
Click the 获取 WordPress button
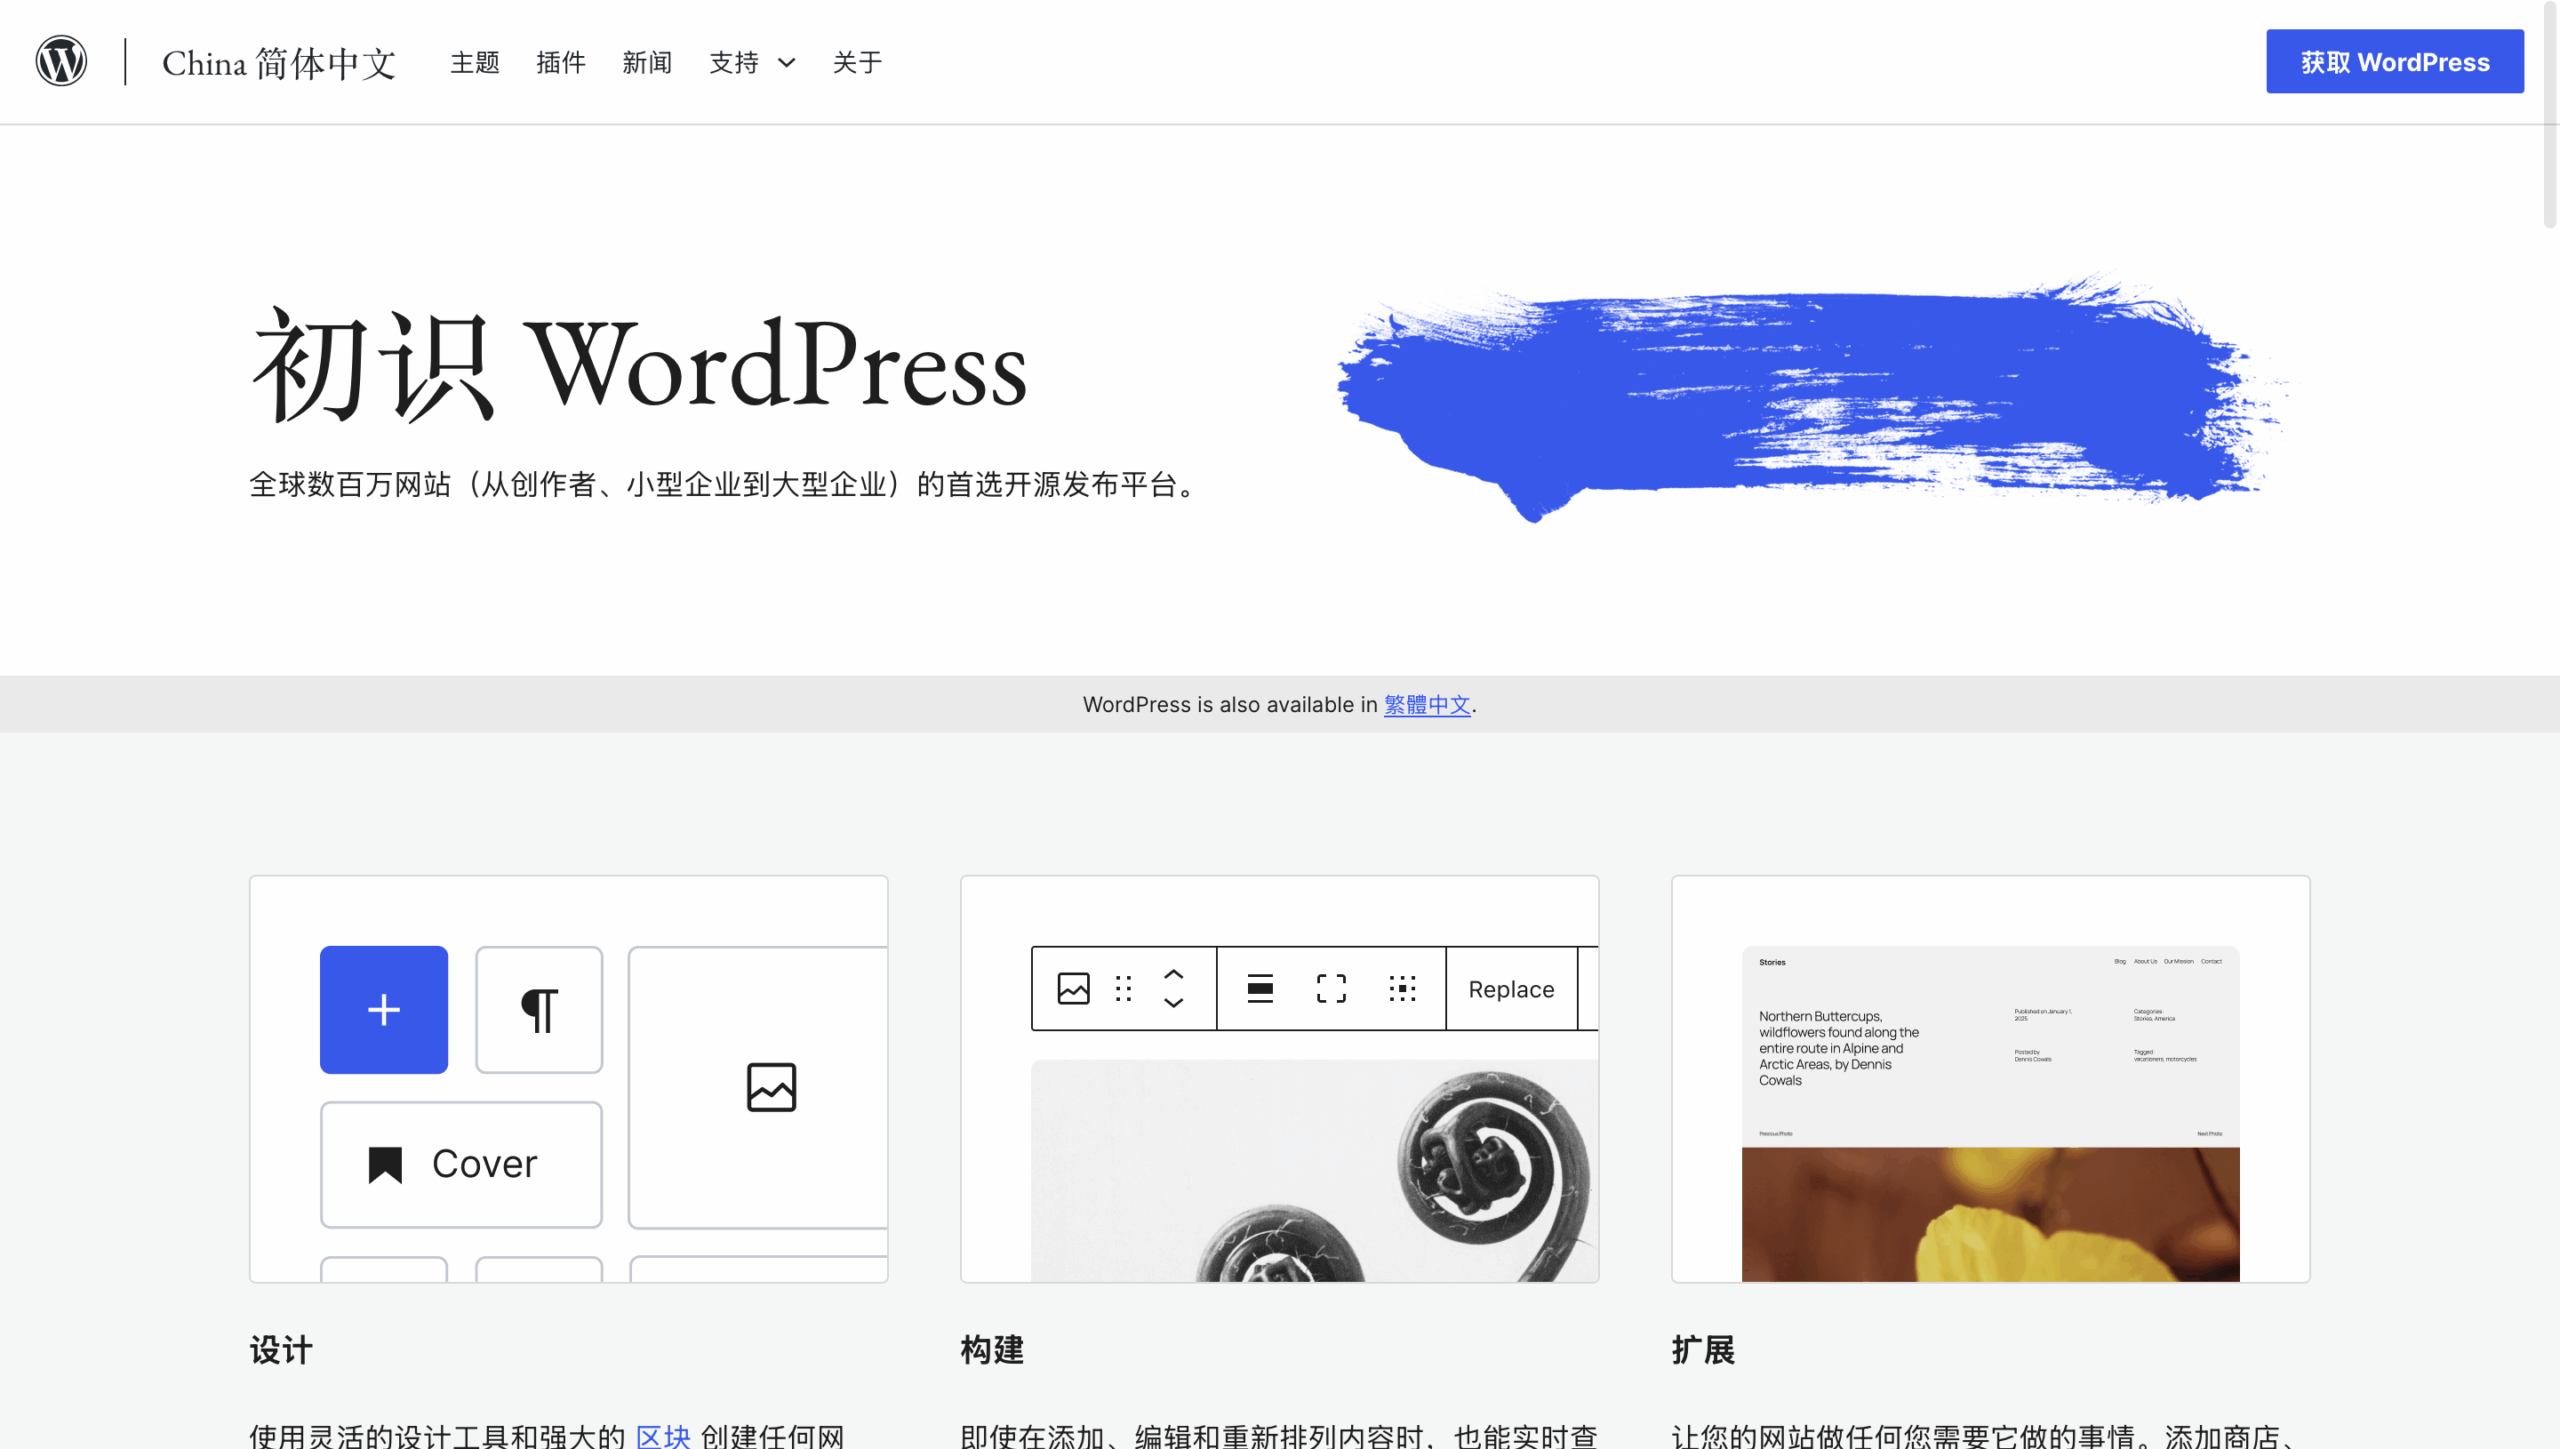2394,62
